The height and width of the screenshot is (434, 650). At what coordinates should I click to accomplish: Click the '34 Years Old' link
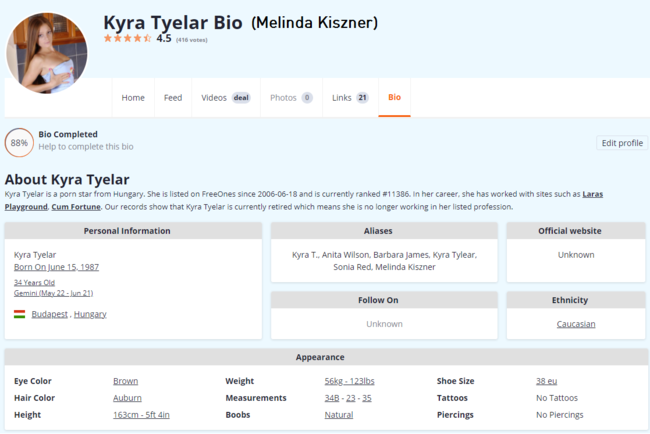coord(34,283)
